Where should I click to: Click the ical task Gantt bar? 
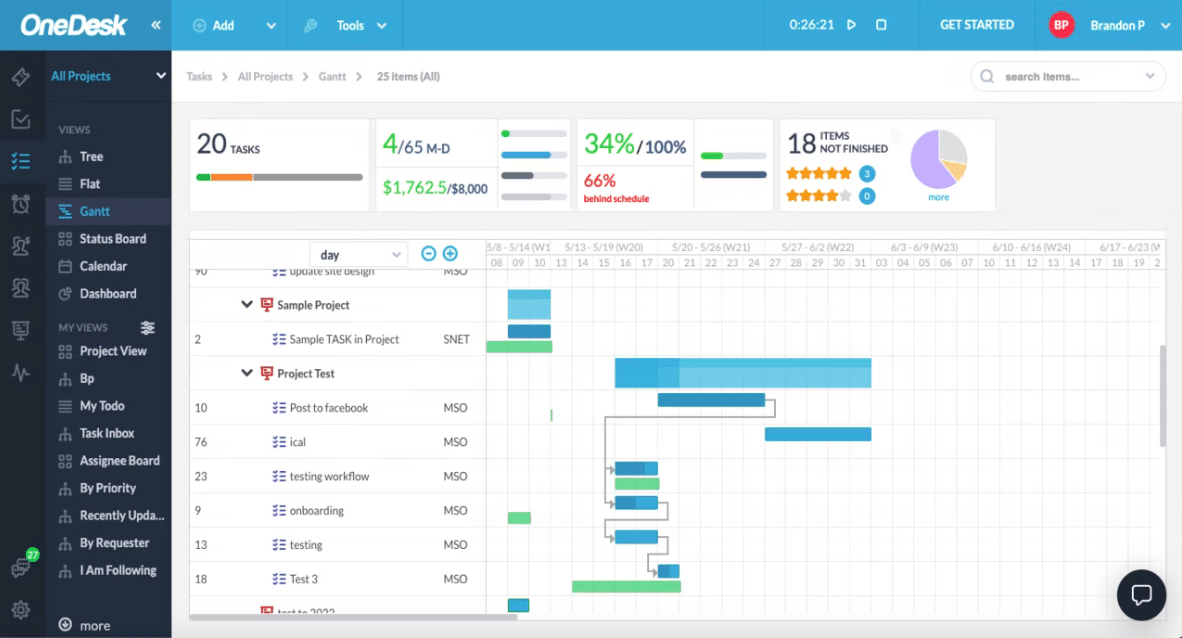pyautogui.click(x=818, y=434)
